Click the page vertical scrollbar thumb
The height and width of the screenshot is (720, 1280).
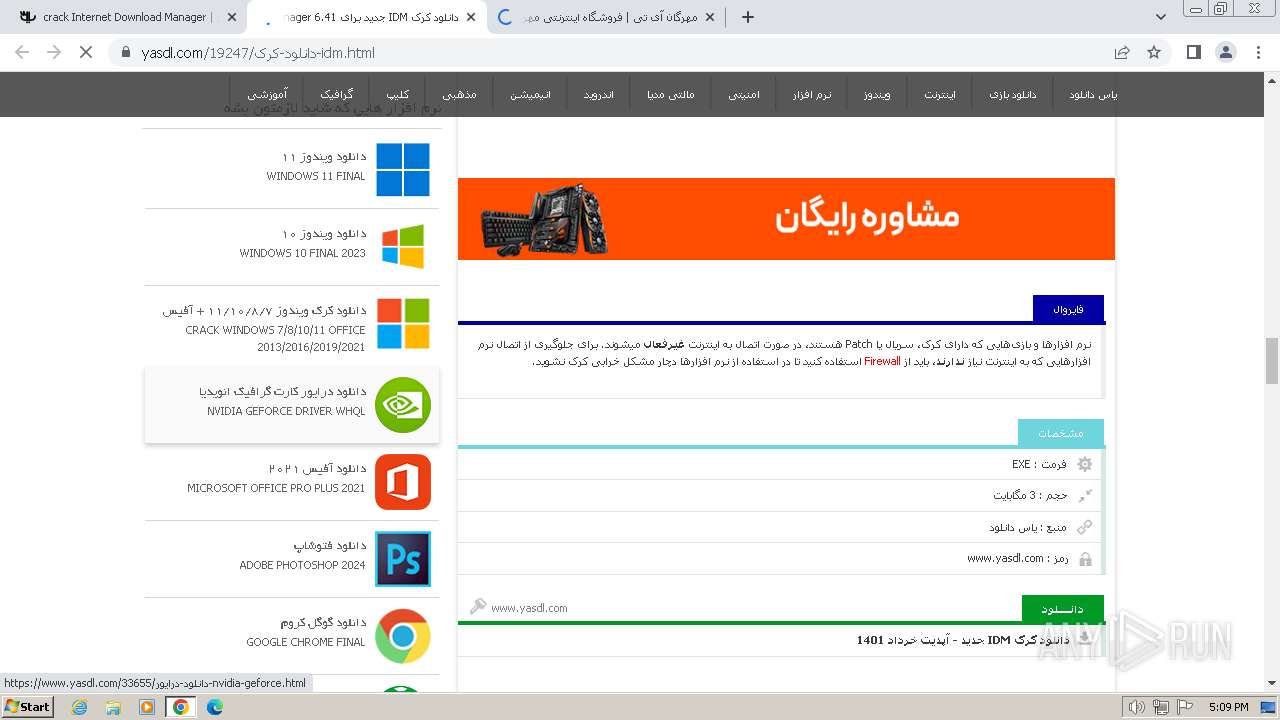tap(1271, 361)
